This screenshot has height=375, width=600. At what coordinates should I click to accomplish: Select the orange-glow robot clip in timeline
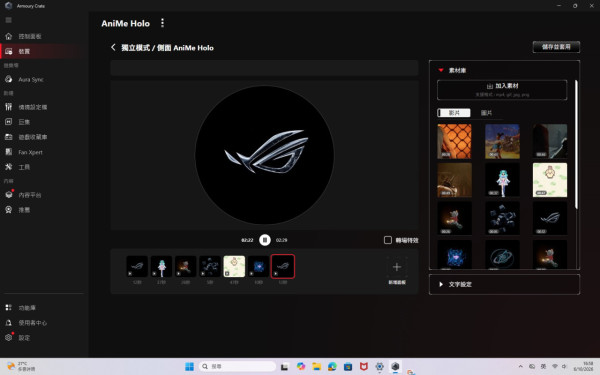(x=186, y=266)
